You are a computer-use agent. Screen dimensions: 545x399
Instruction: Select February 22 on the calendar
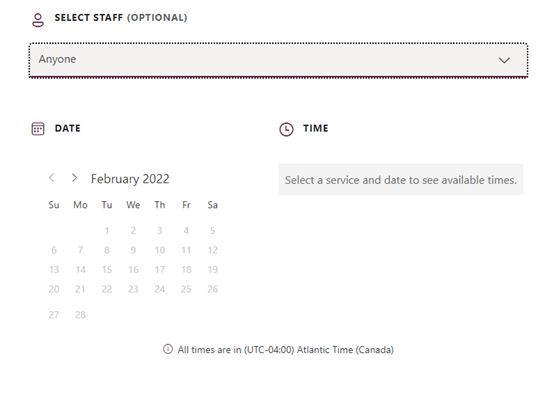(107, 289)
